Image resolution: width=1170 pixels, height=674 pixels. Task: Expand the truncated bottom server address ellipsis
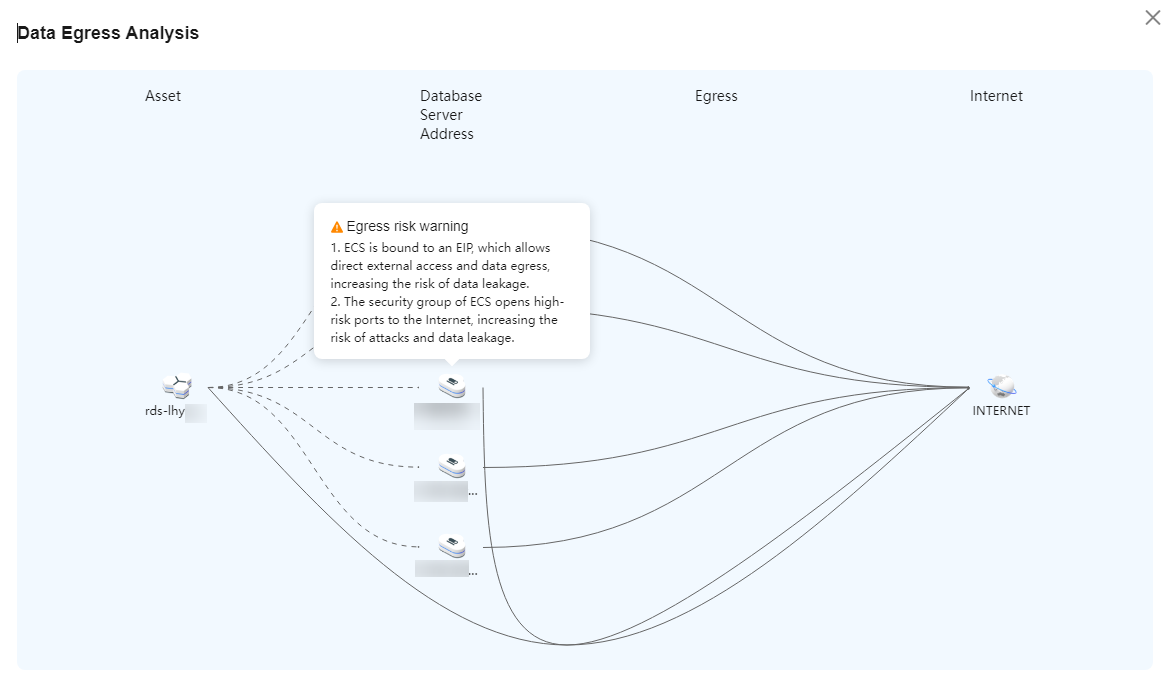coord(473,572)
